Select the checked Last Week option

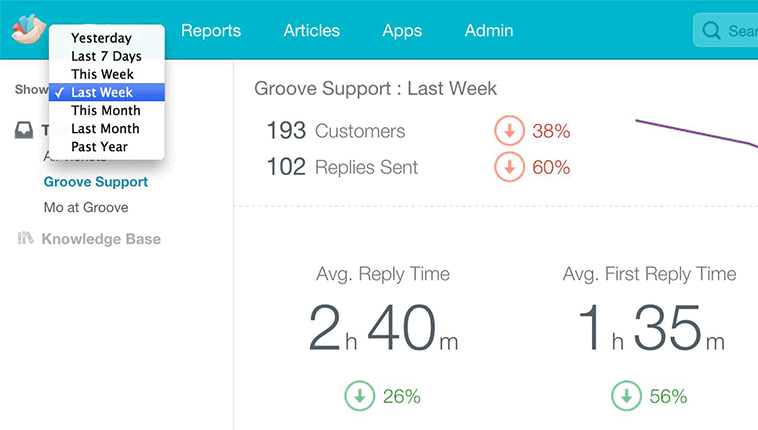102,92
